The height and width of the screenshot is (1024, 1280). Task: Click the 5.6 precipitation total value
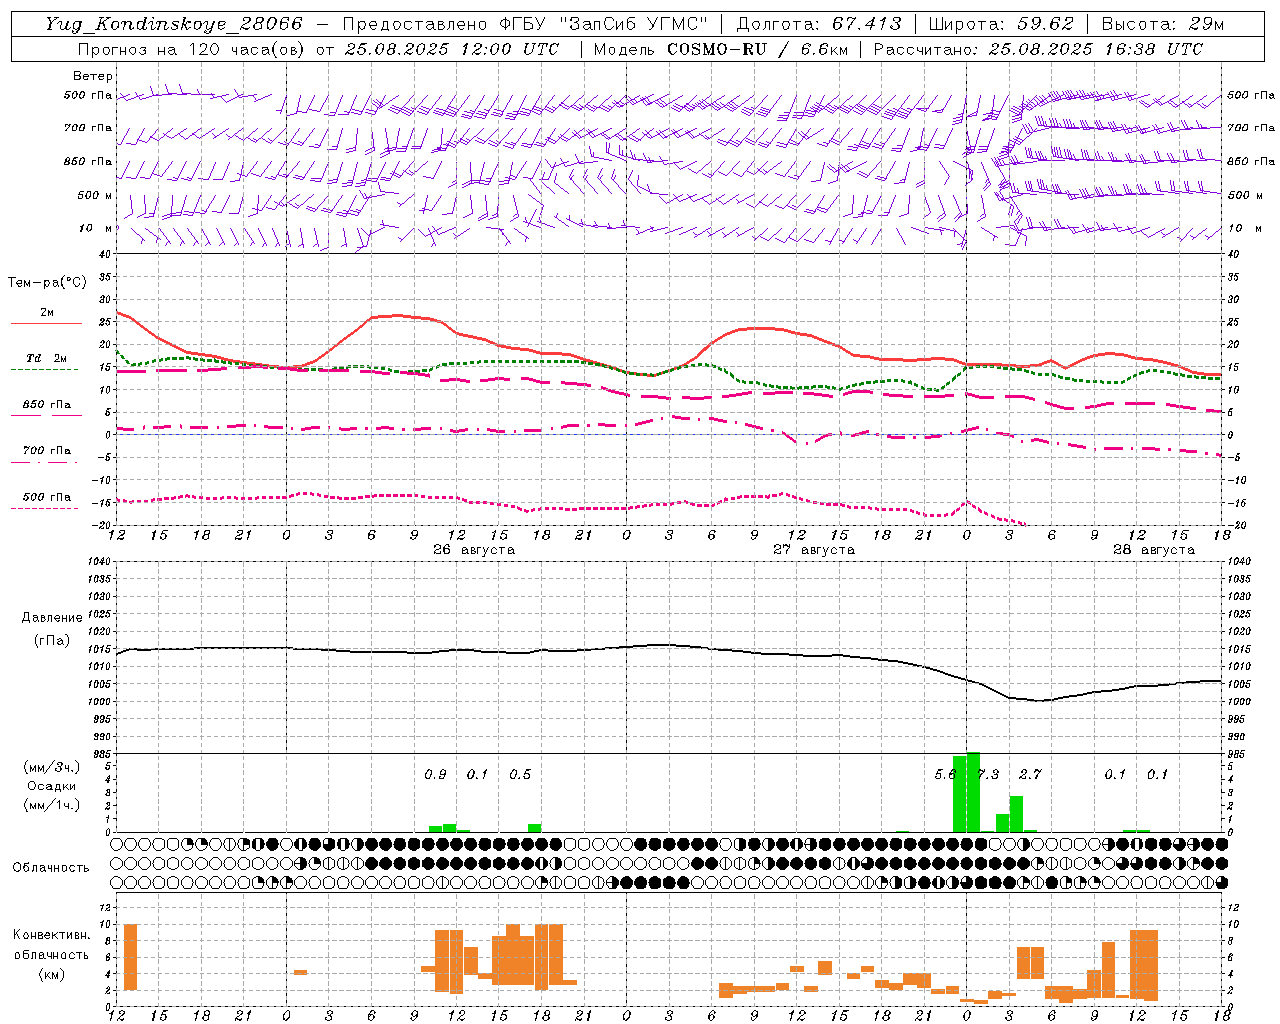click(x=946, y=774)
